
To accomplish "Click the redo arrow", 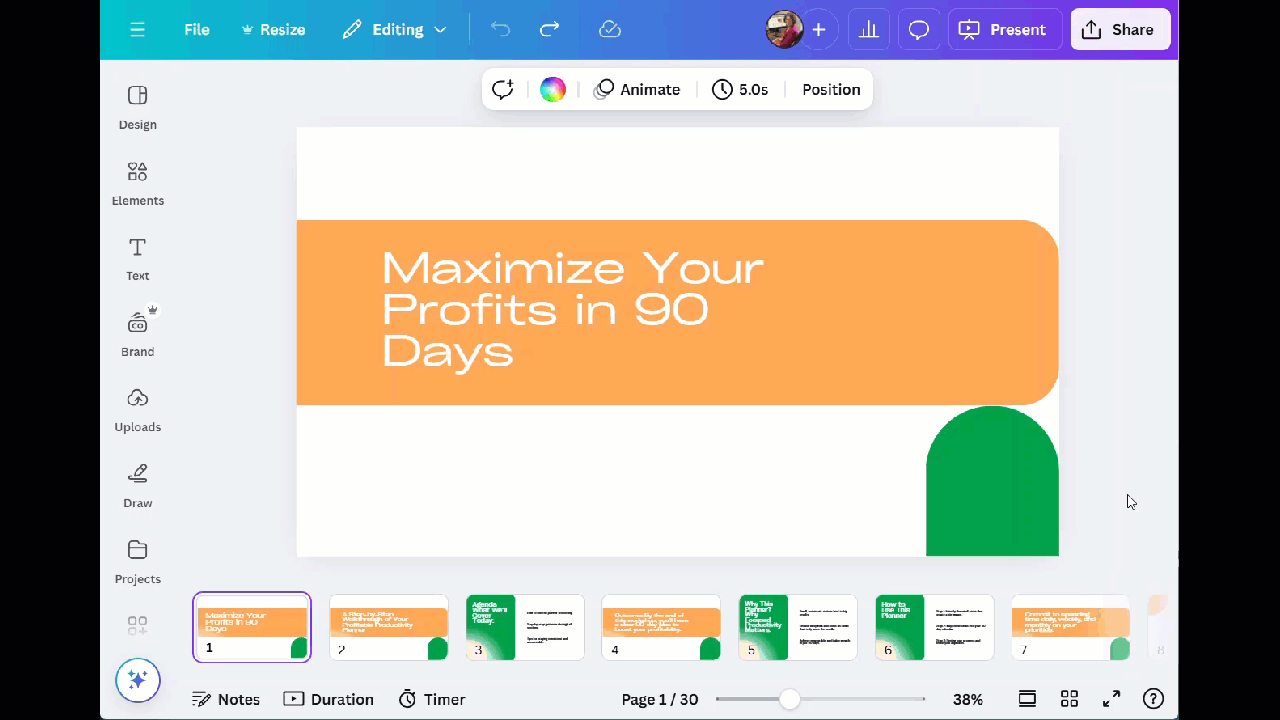I will point(549,30).
